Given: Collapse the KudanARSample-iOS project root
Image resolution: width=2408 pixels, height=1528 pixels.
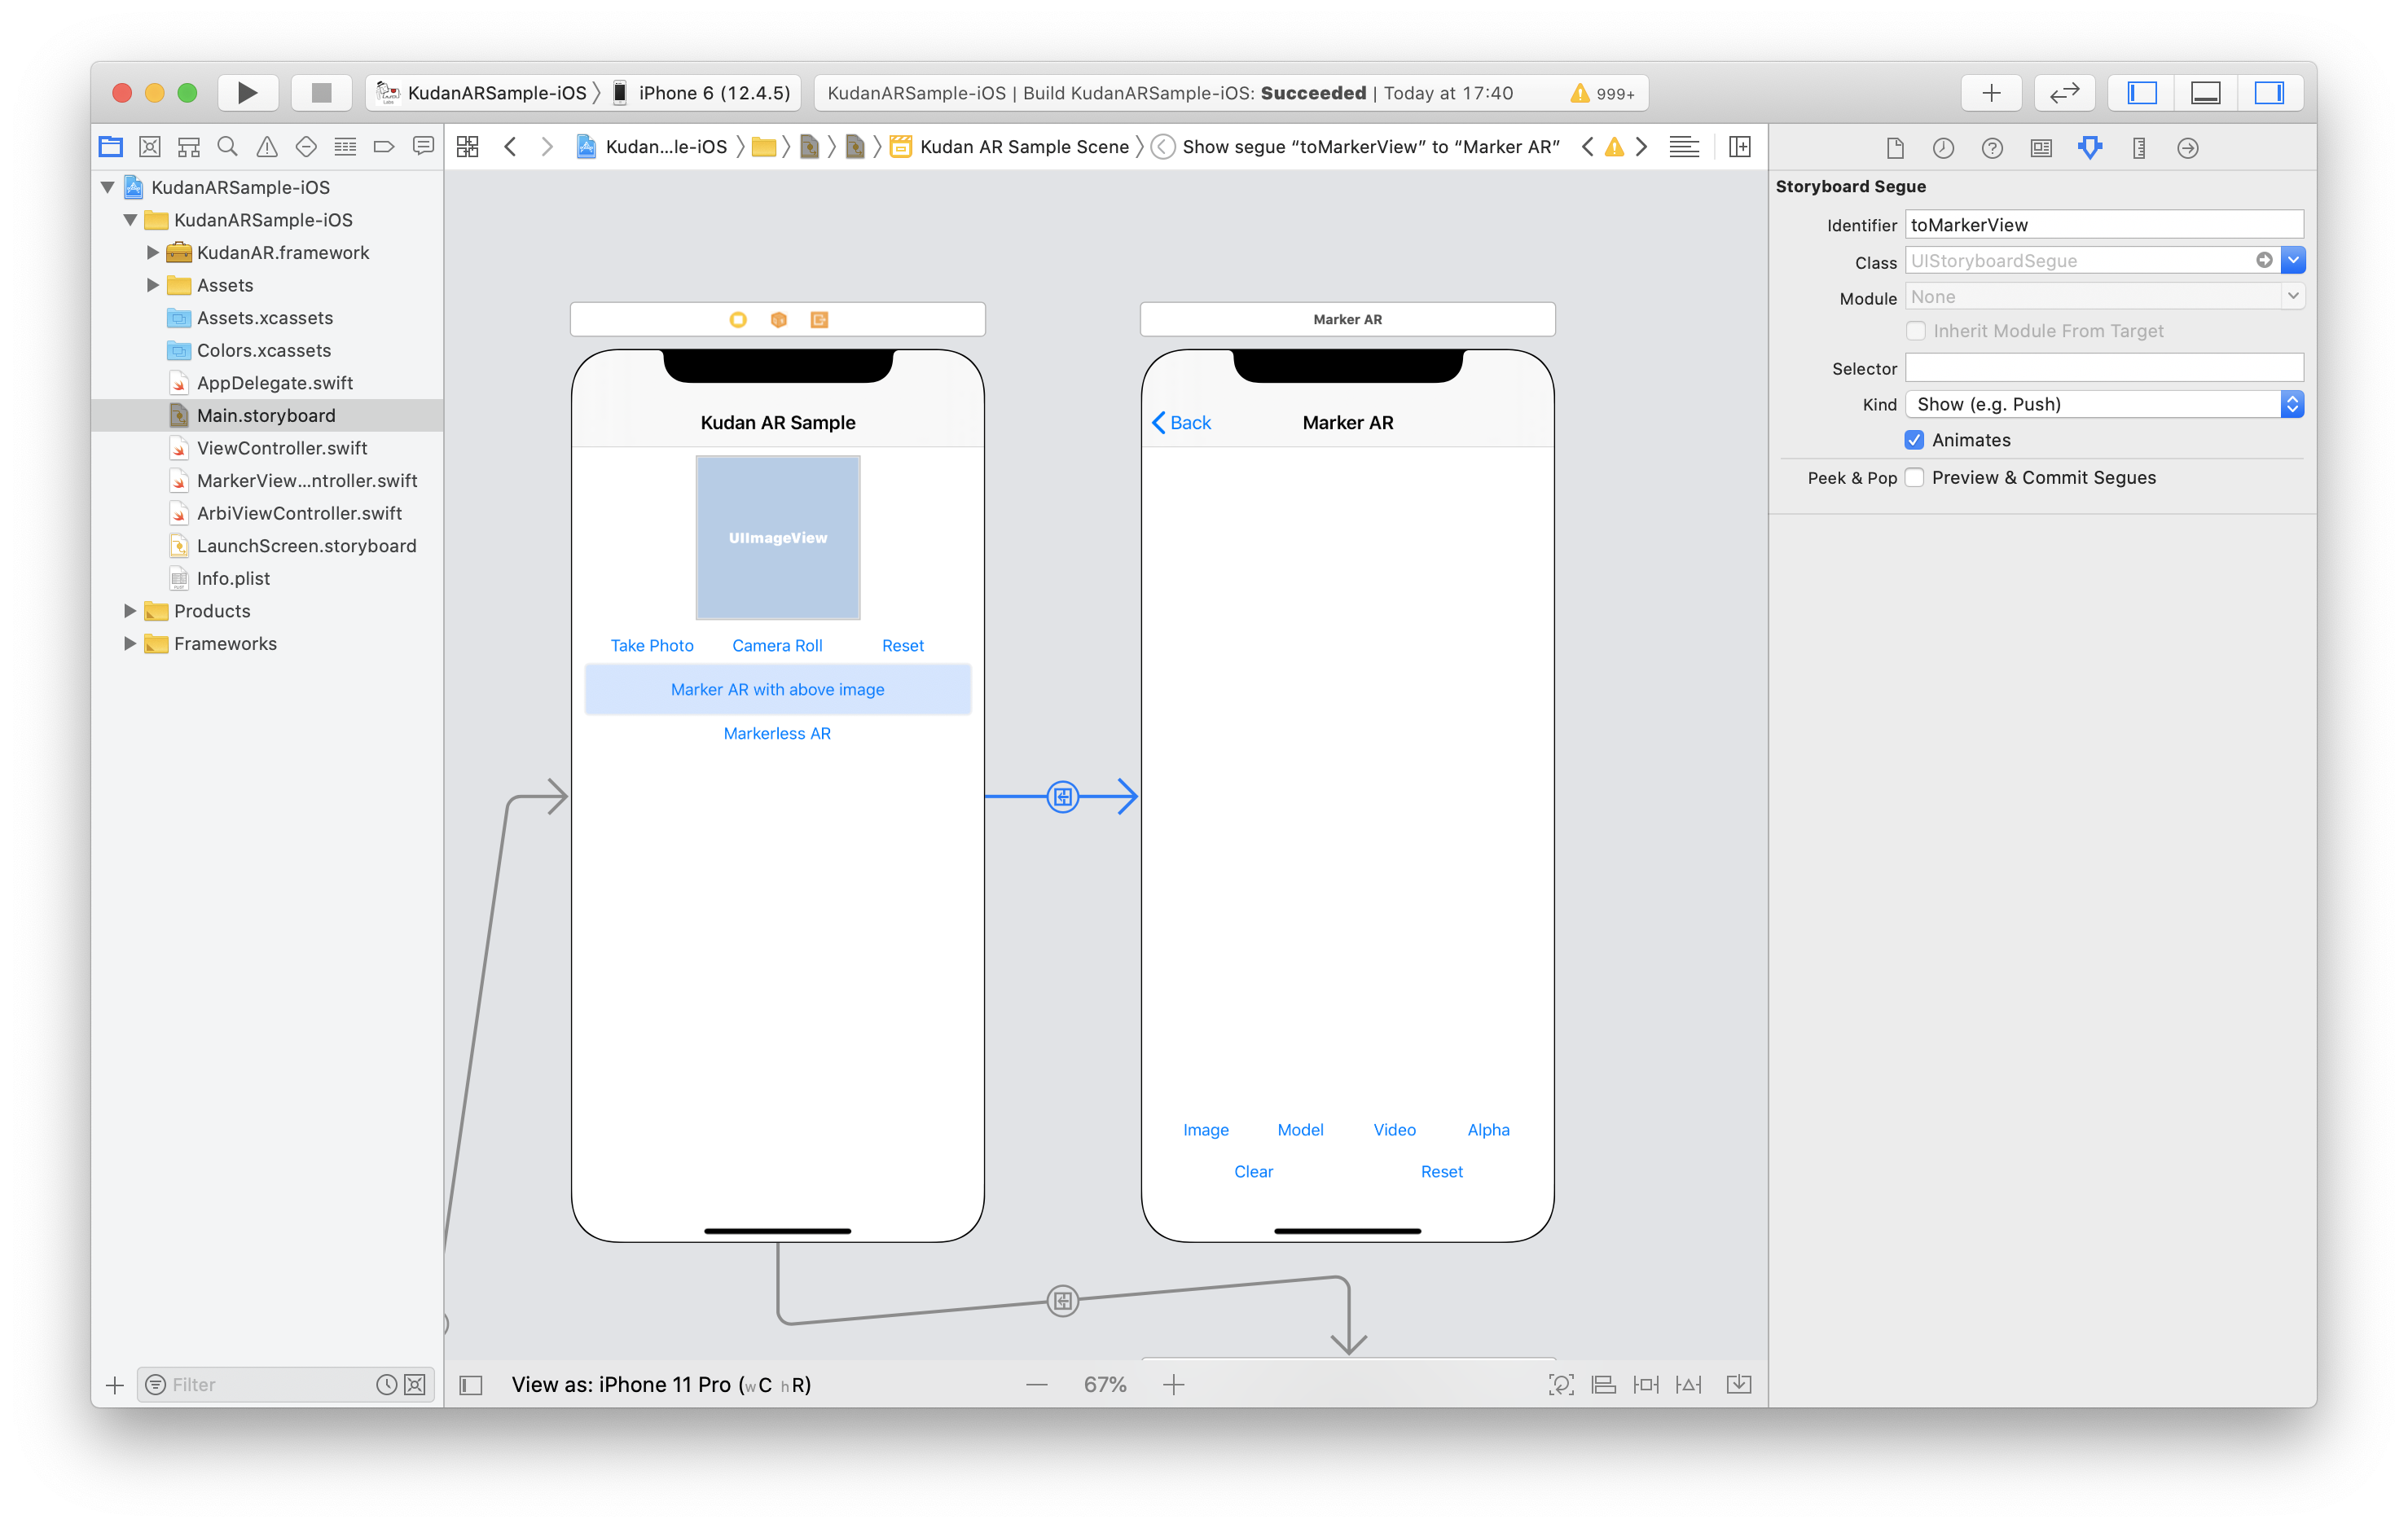Looking at the screenshot, I should 108,187.
